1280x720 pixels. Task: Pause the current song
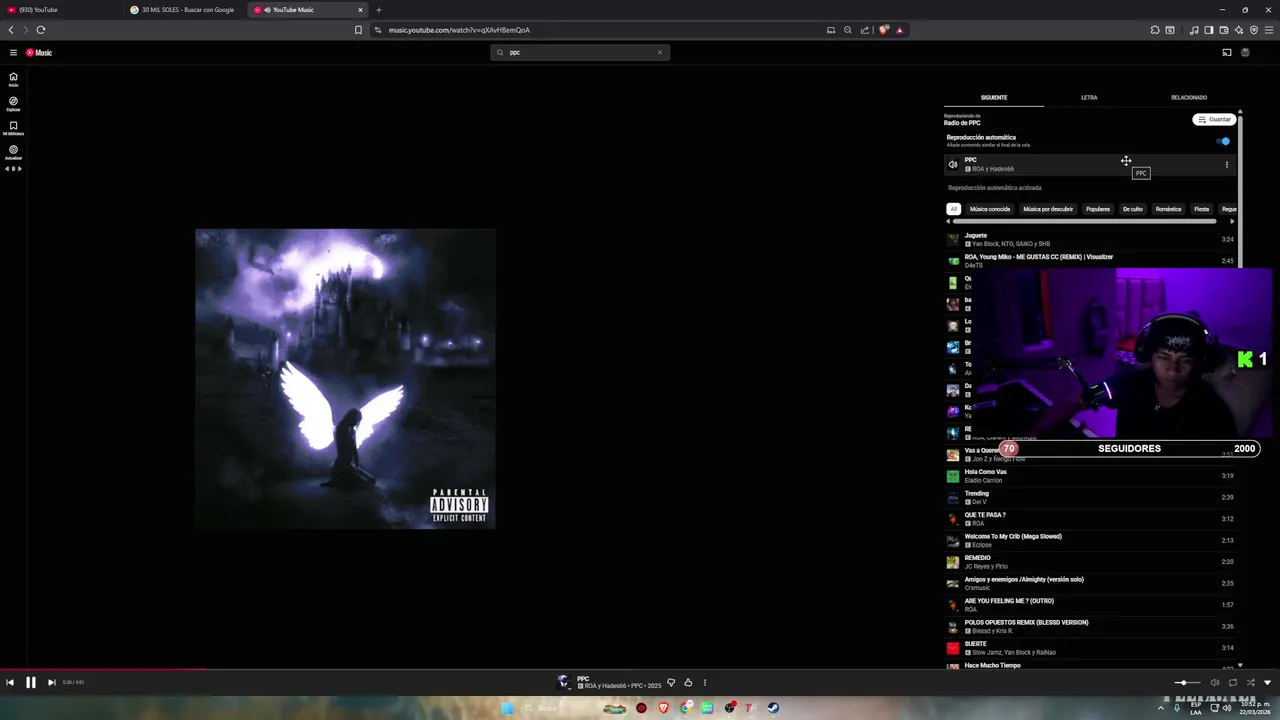pyautogui.click(x=30, y=682)
